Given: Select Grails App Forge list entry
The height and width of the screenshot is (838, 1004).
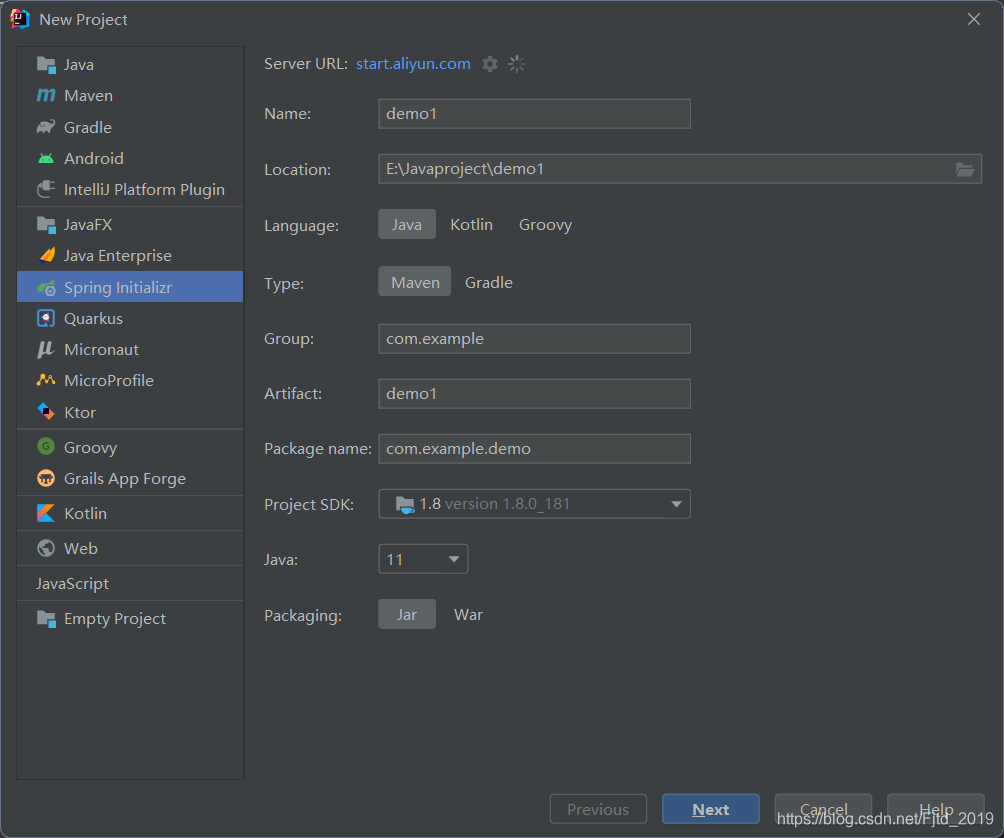Looking at the screenshot, I should pyautogui.click(x=130, y=478).
